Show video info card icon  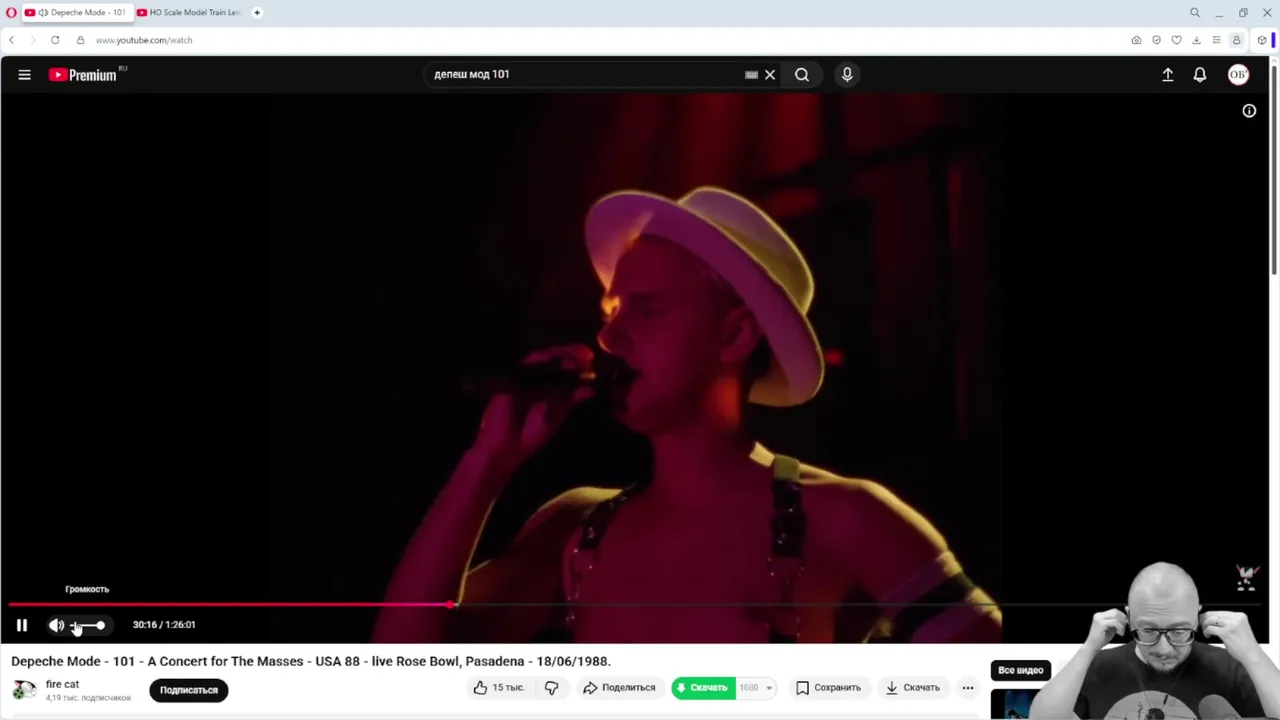1249,111
